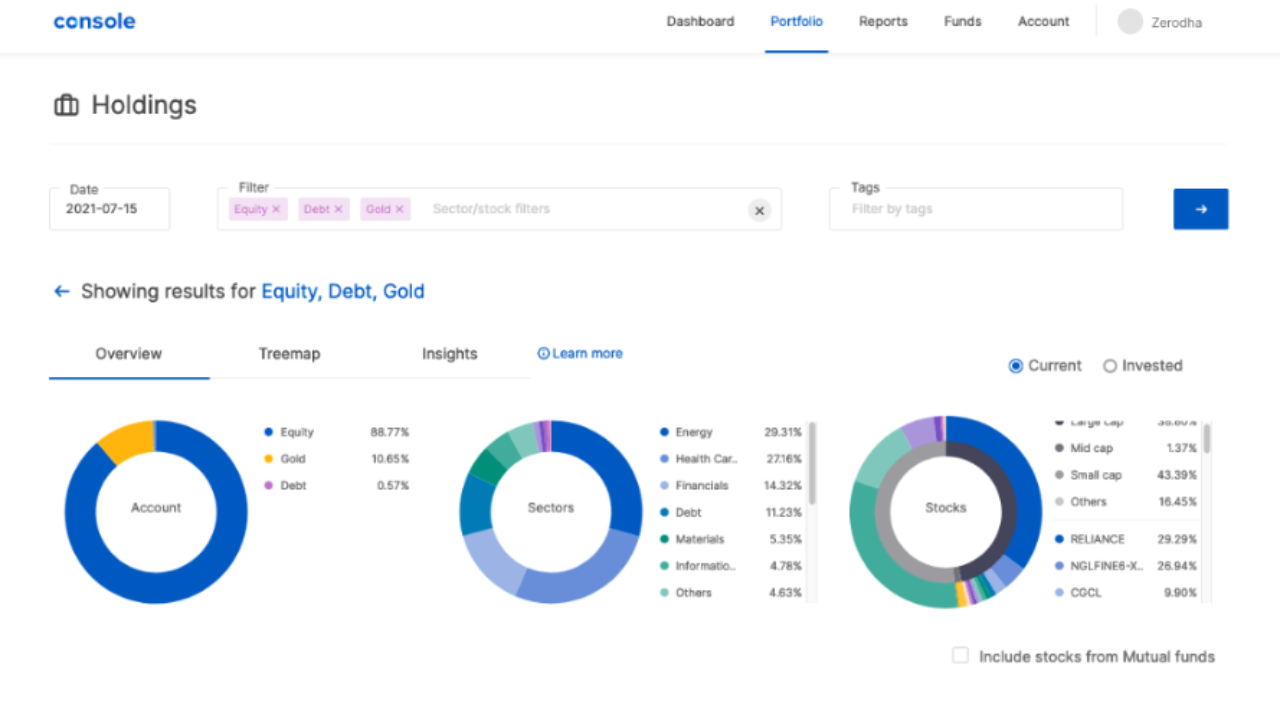Click the holdings briefcase icon
The width and height of the screenshot is (1280, 720).
66,105
